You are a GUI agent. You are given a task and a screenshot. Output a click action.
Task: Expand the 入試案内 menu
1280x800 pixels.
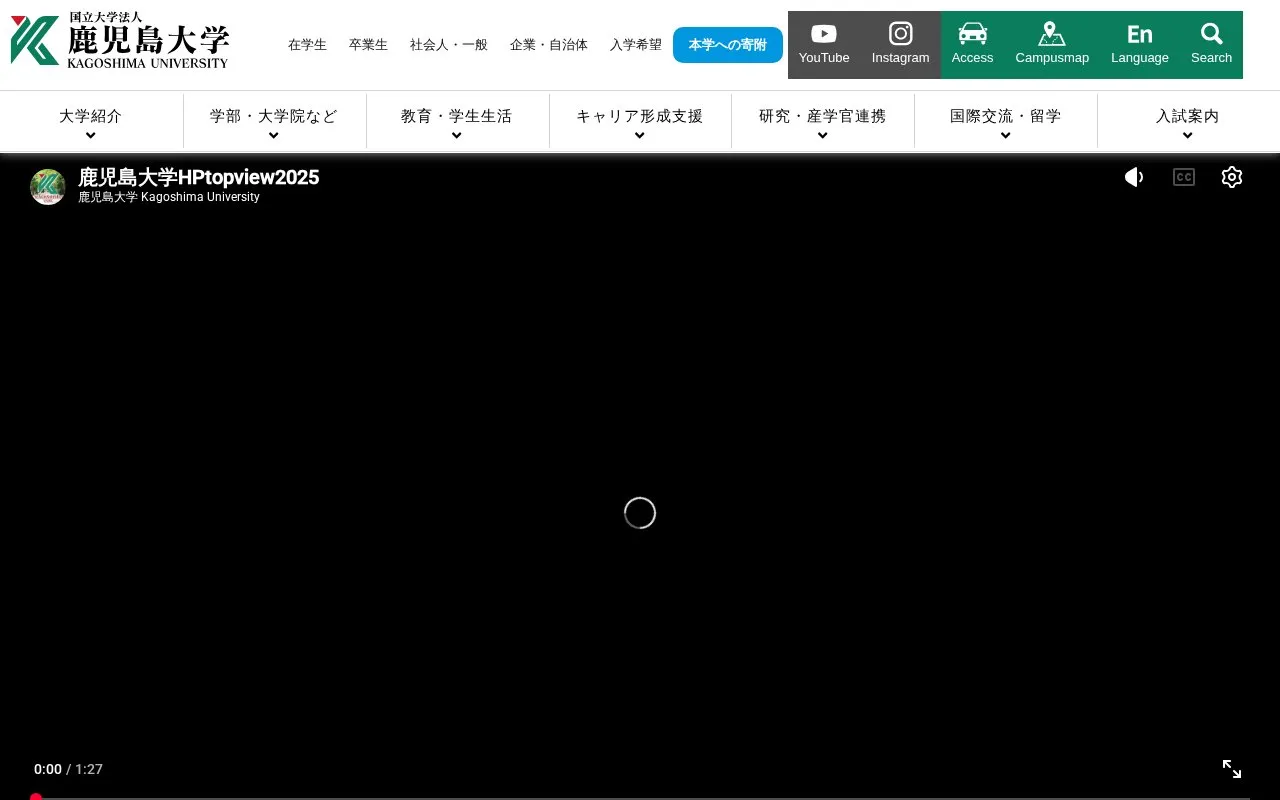pyautogui.click(x=1188, y=122)
